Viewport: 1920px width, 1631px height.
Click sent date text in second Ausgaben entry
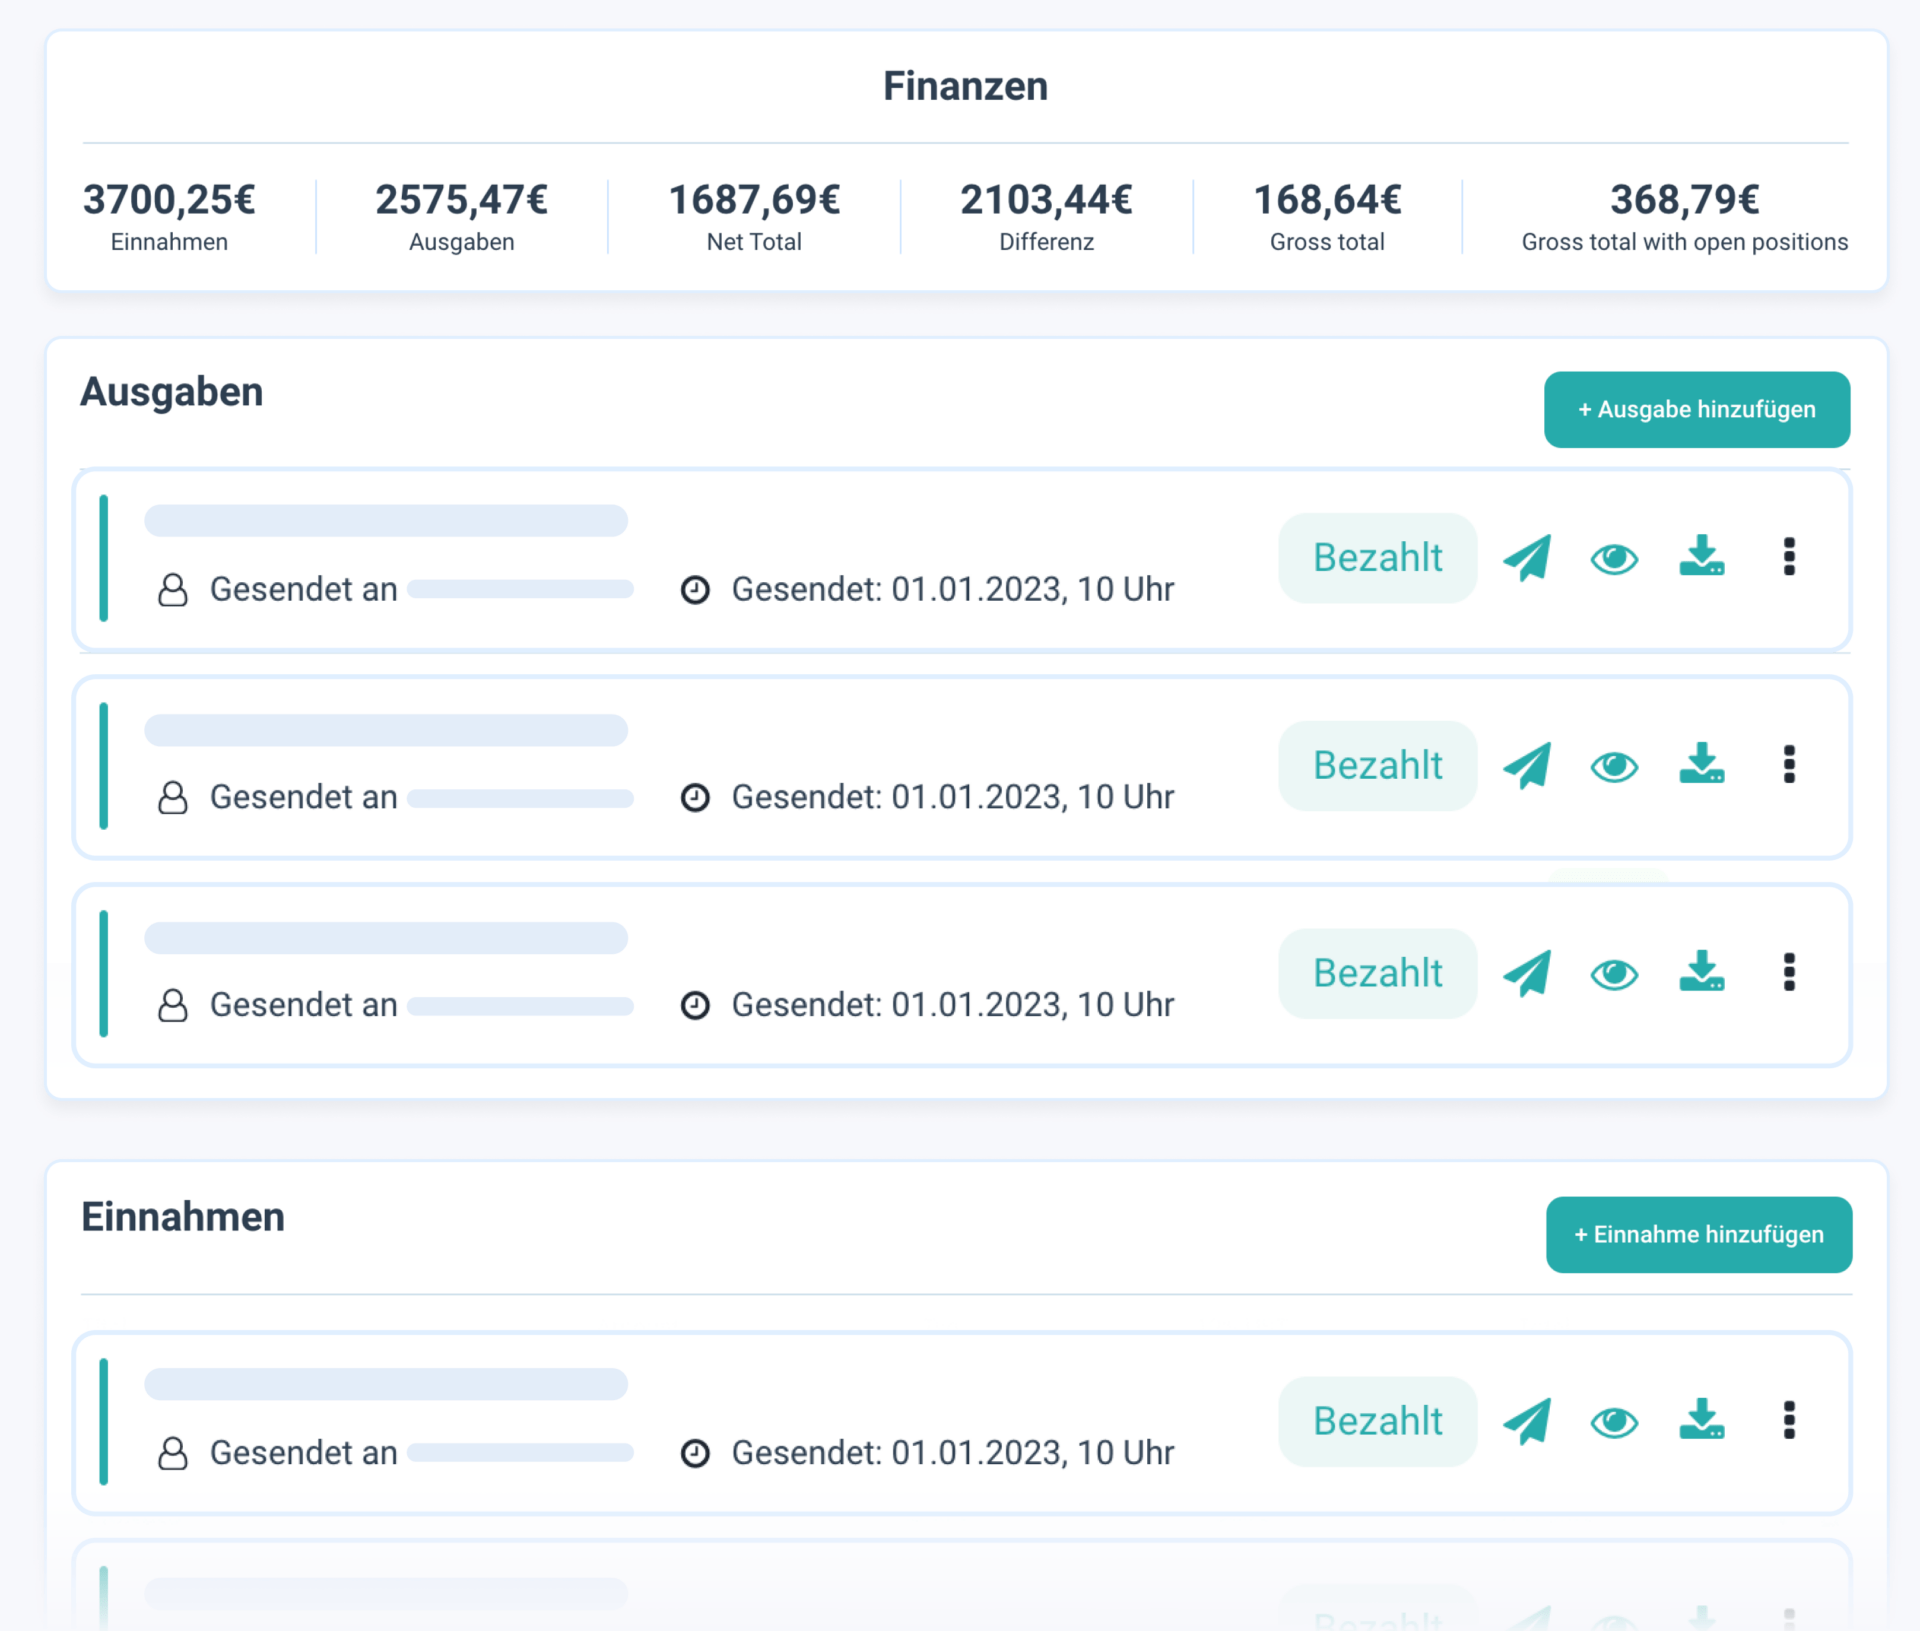(x=953, y=797)
